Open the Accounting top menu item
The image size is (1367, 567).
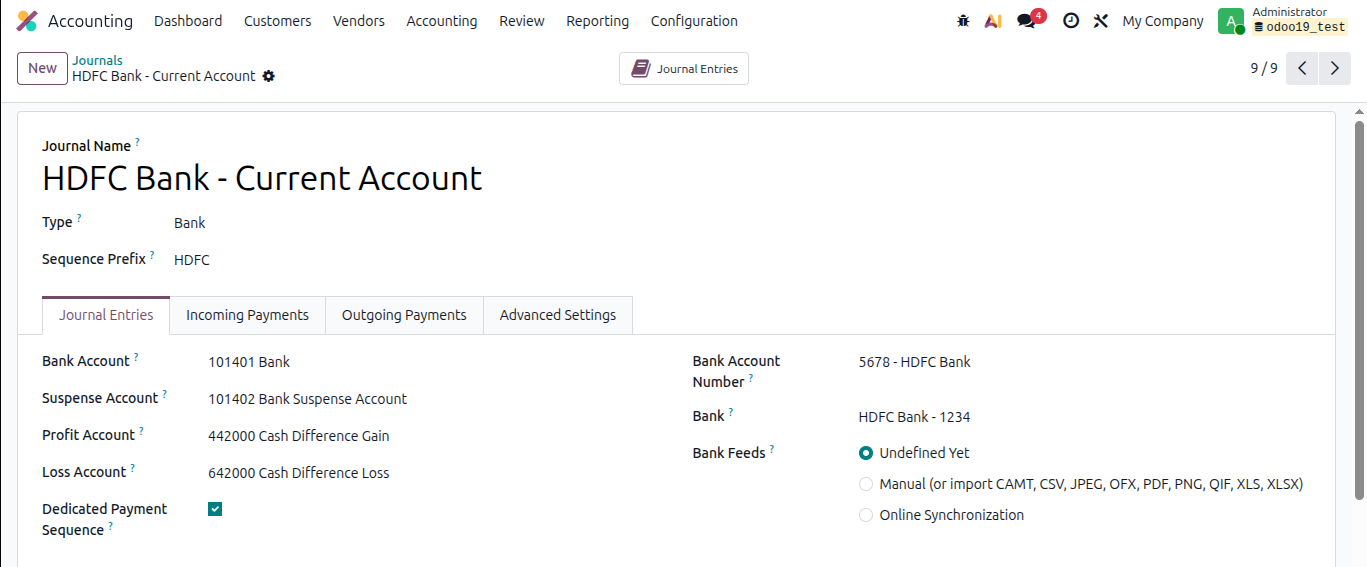coord(442,21)
